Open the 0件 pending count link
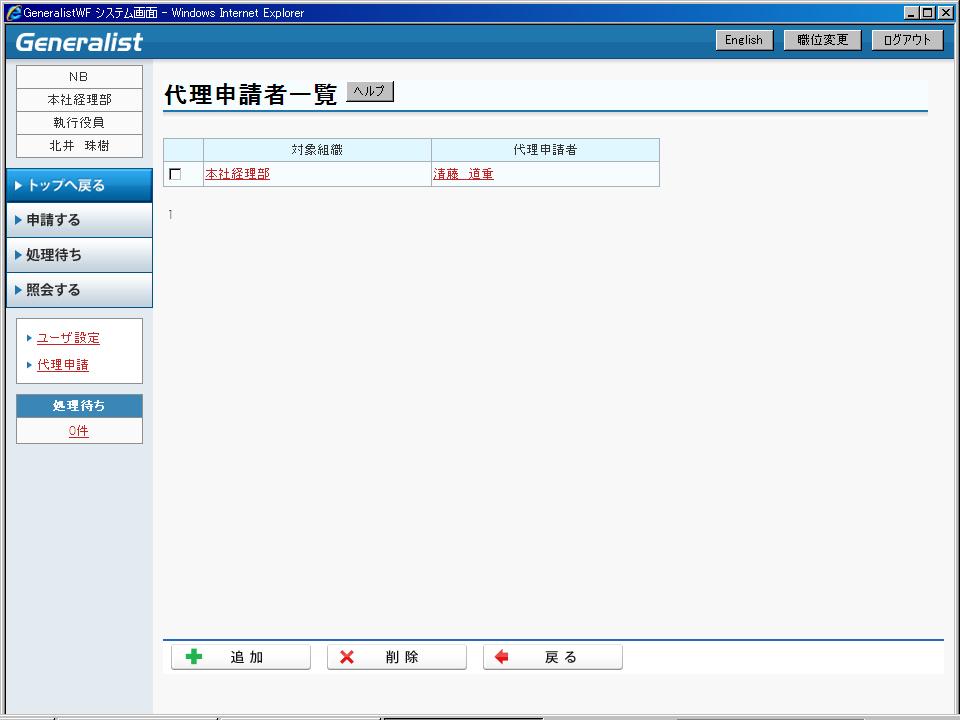 click(x=78, y=431)
